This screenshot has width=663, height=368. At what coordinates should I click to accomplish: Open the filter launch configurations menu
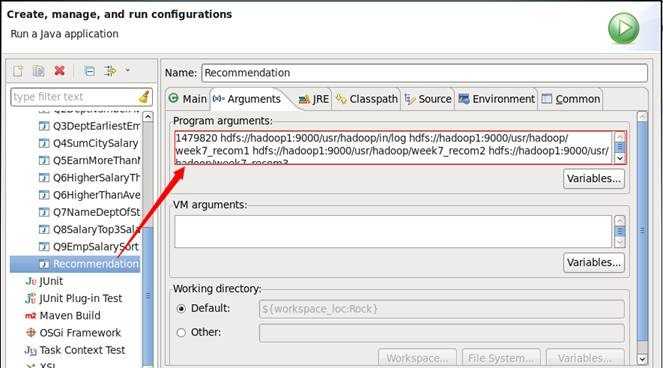[110, 71]
